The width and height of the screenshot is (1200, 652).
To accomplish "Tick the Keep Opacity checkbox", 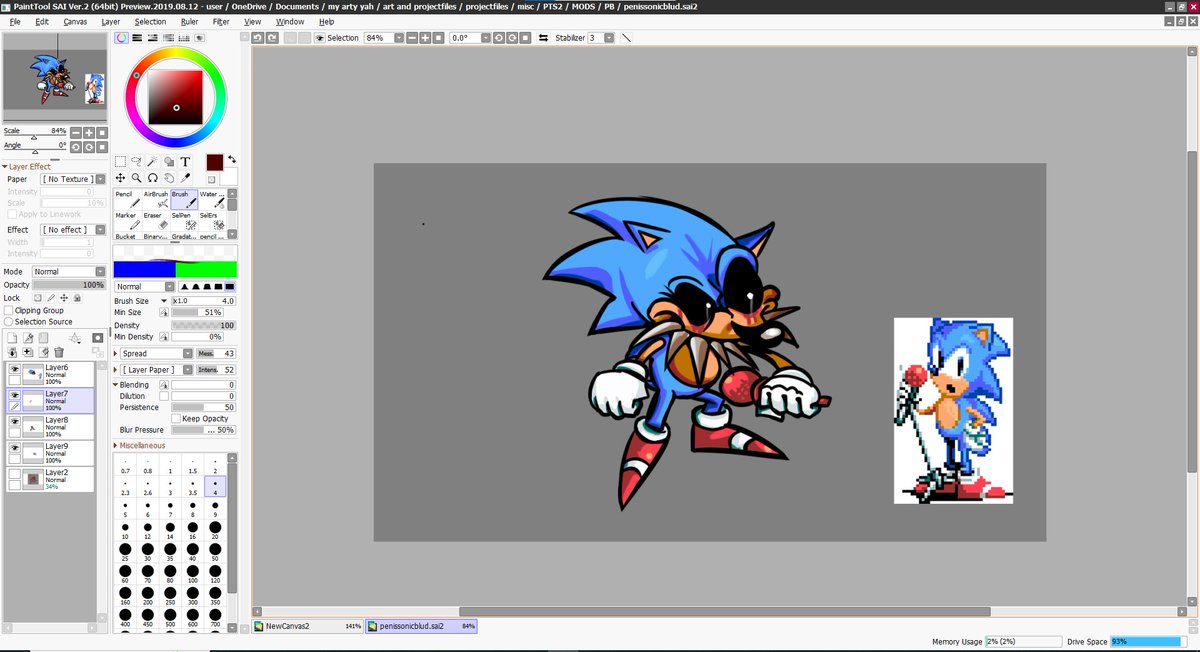I will click(176, 418).
